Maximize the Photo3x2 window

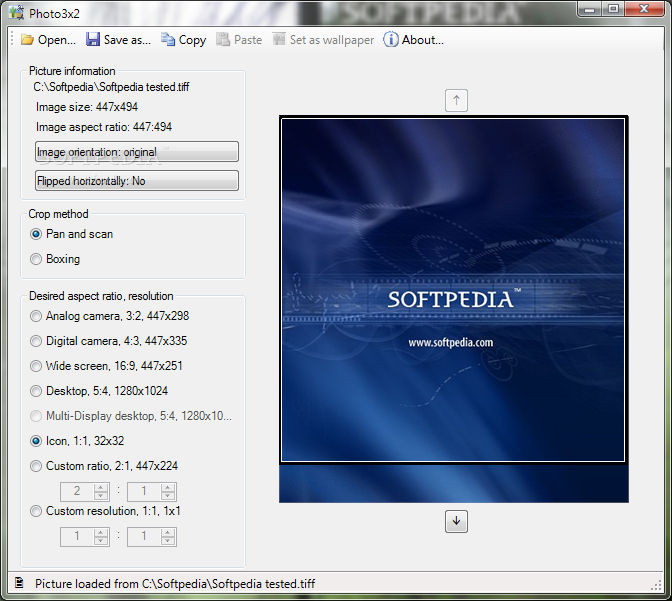tap(613, 9)
